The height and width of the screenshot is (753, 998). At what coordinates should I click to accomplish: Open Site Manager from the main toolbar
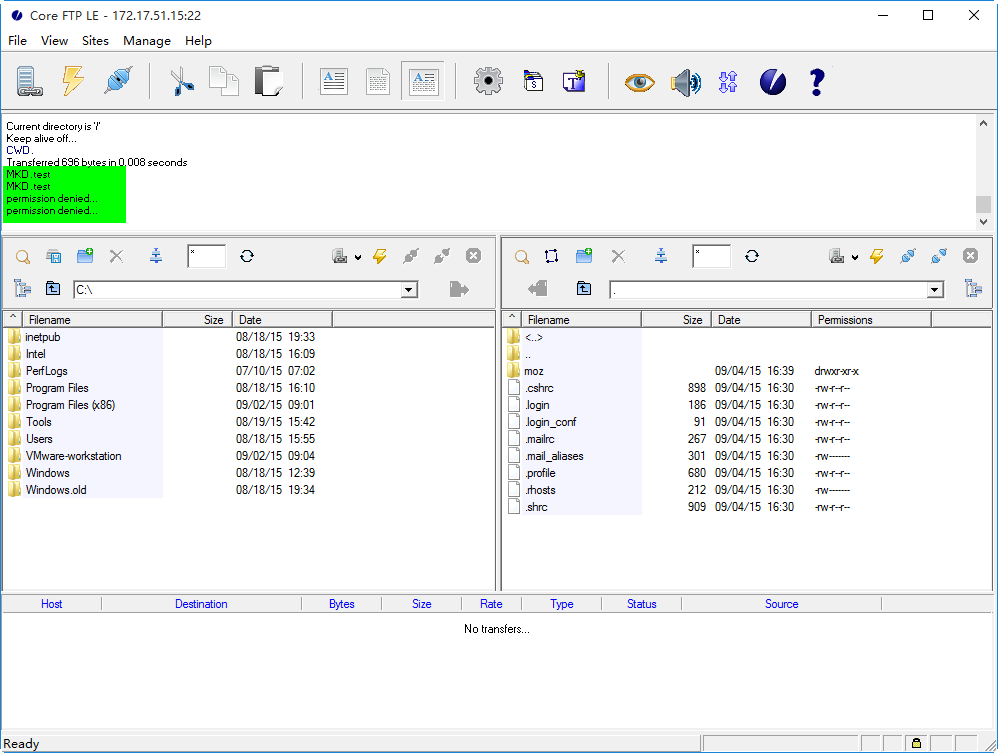[x=29, y=81]
